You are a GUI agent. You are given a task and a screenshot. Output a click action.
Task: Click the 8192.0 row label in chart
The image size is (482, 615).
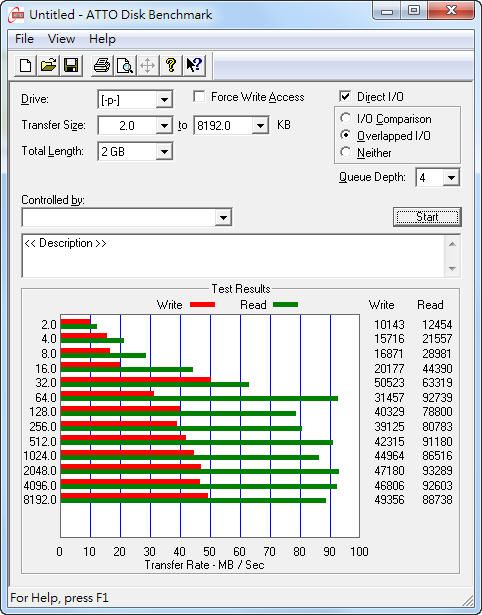point(40,500)
